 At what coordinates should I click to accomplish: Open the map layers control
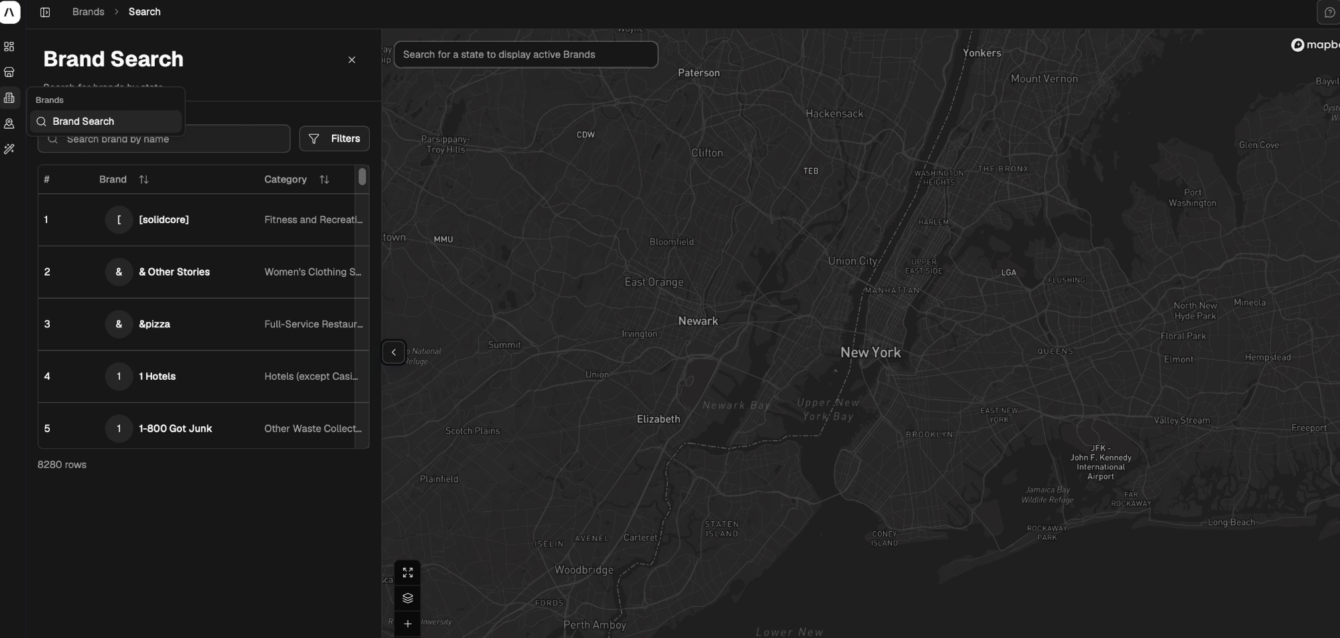click(x=408, y=598)
